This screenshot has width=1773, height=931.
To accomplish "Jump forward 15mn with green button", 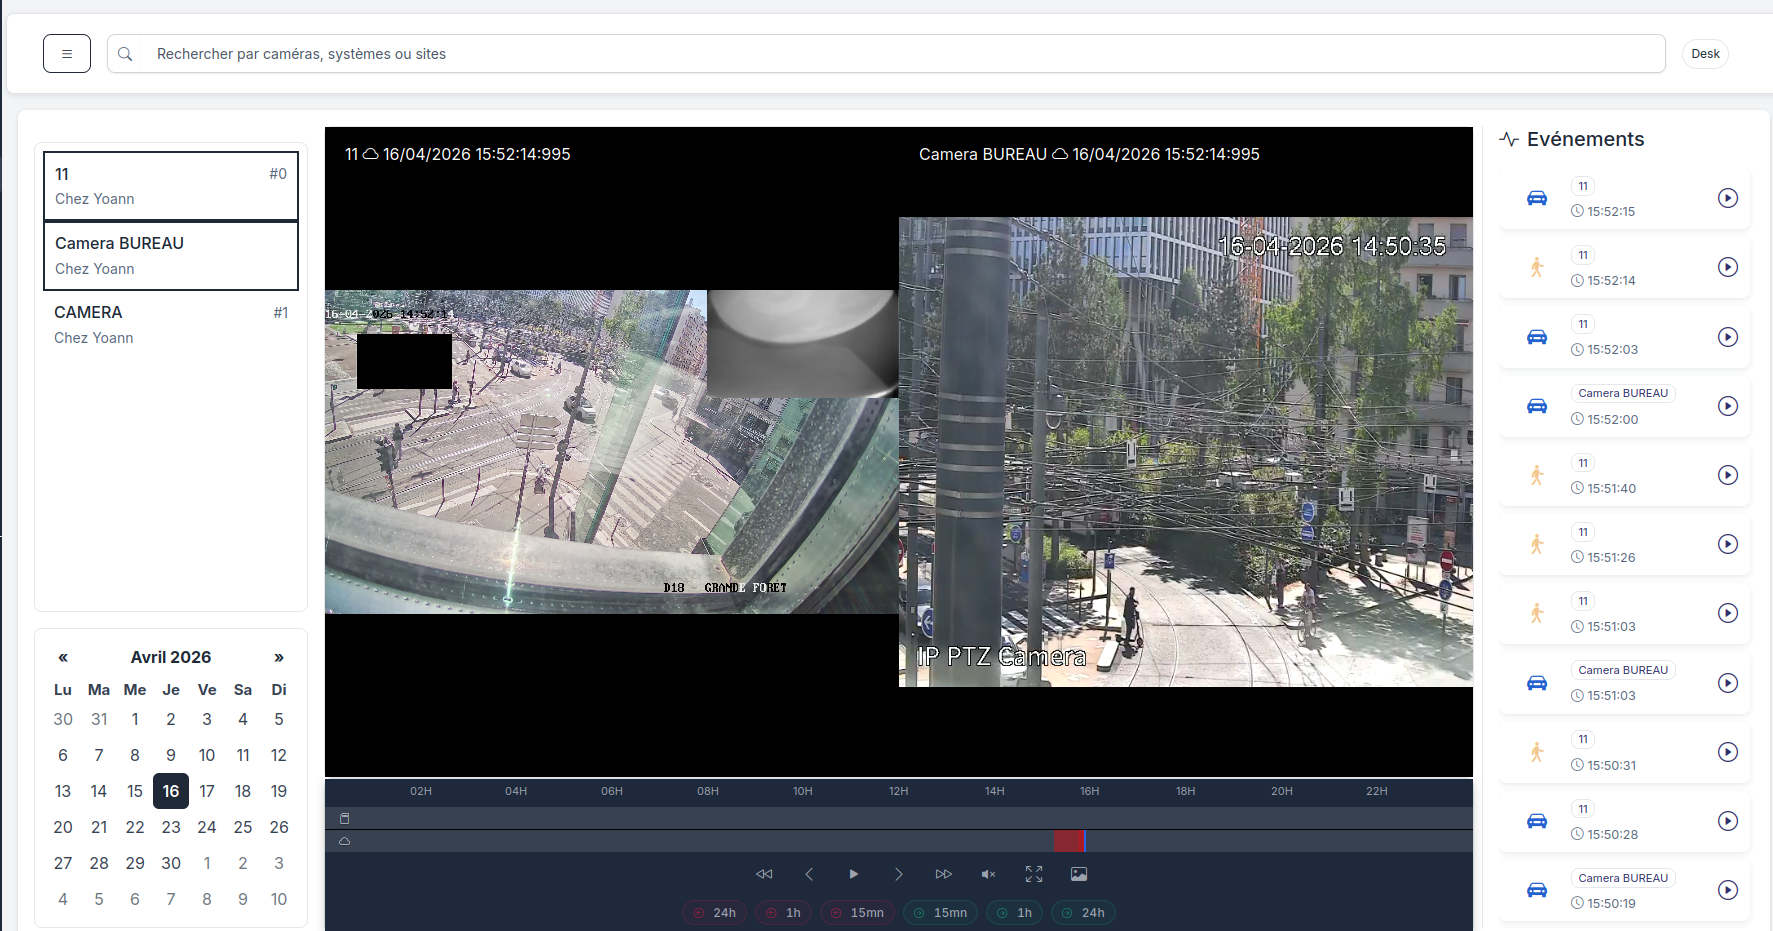I will 940,913.
